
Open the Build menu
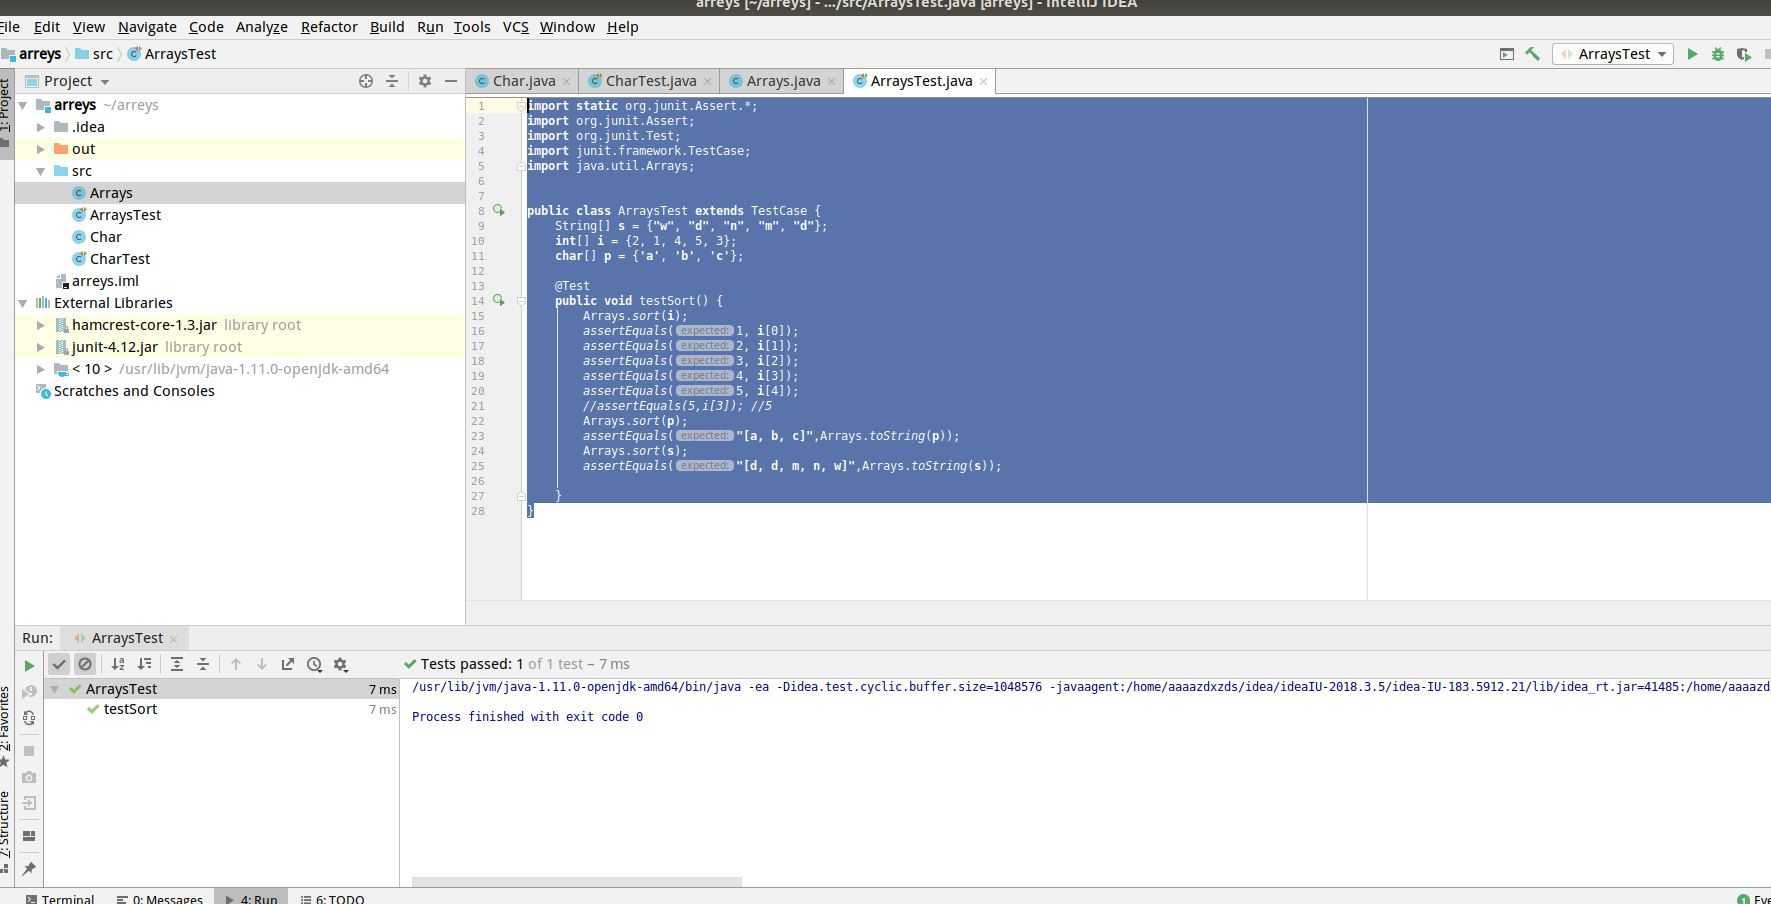pyautogui.click(x=387, y=27)
